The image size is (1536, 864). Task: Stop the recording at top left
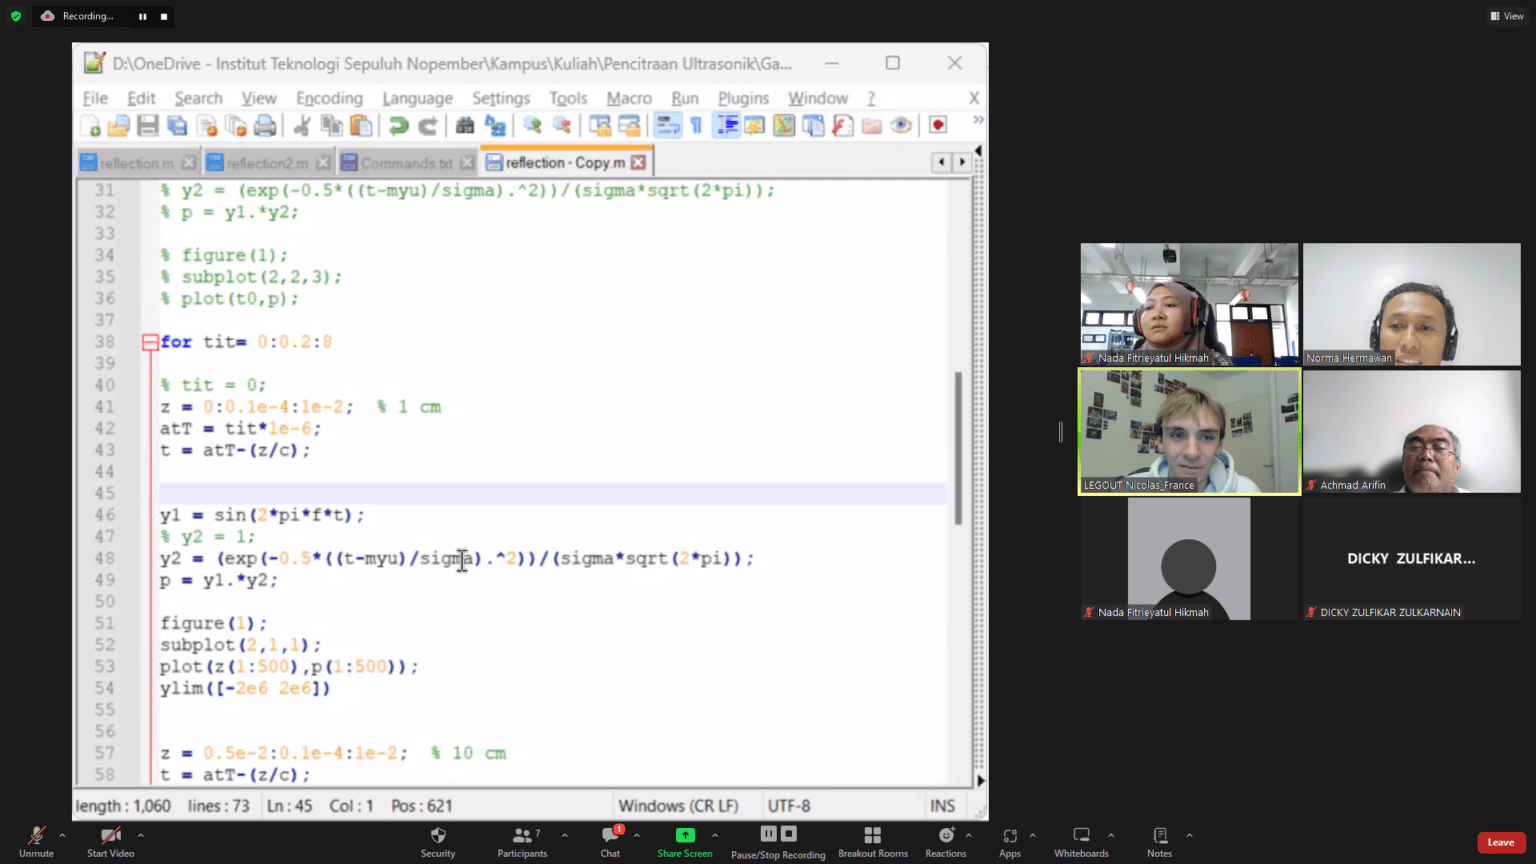164,16
